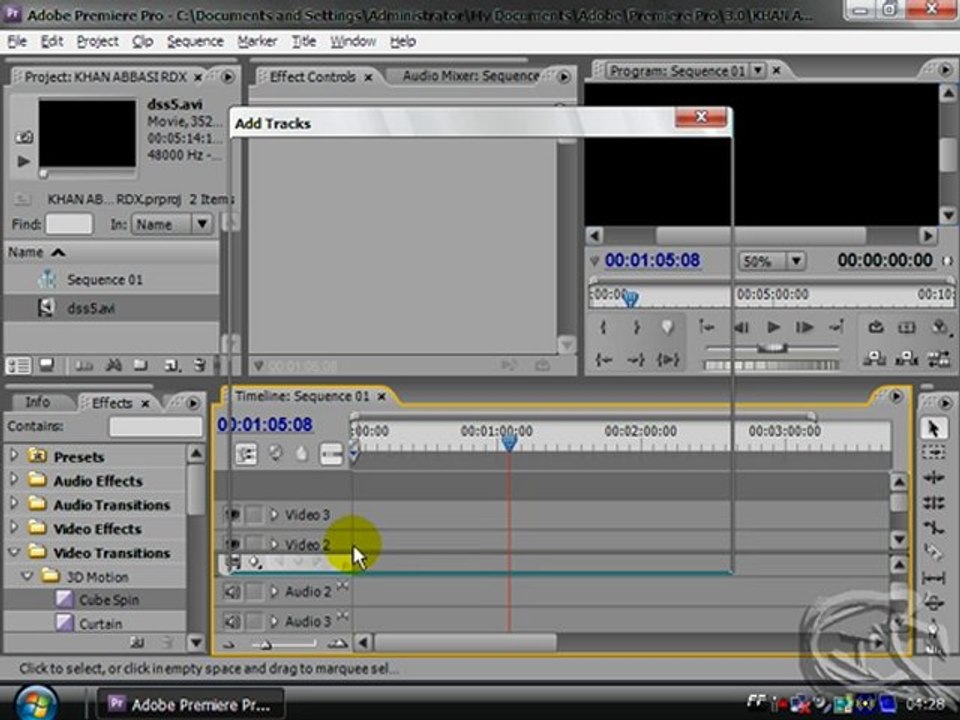The width and height of the screenshot is (960, 720).
Task: Select the Slip tool
Action: (933, 577)
